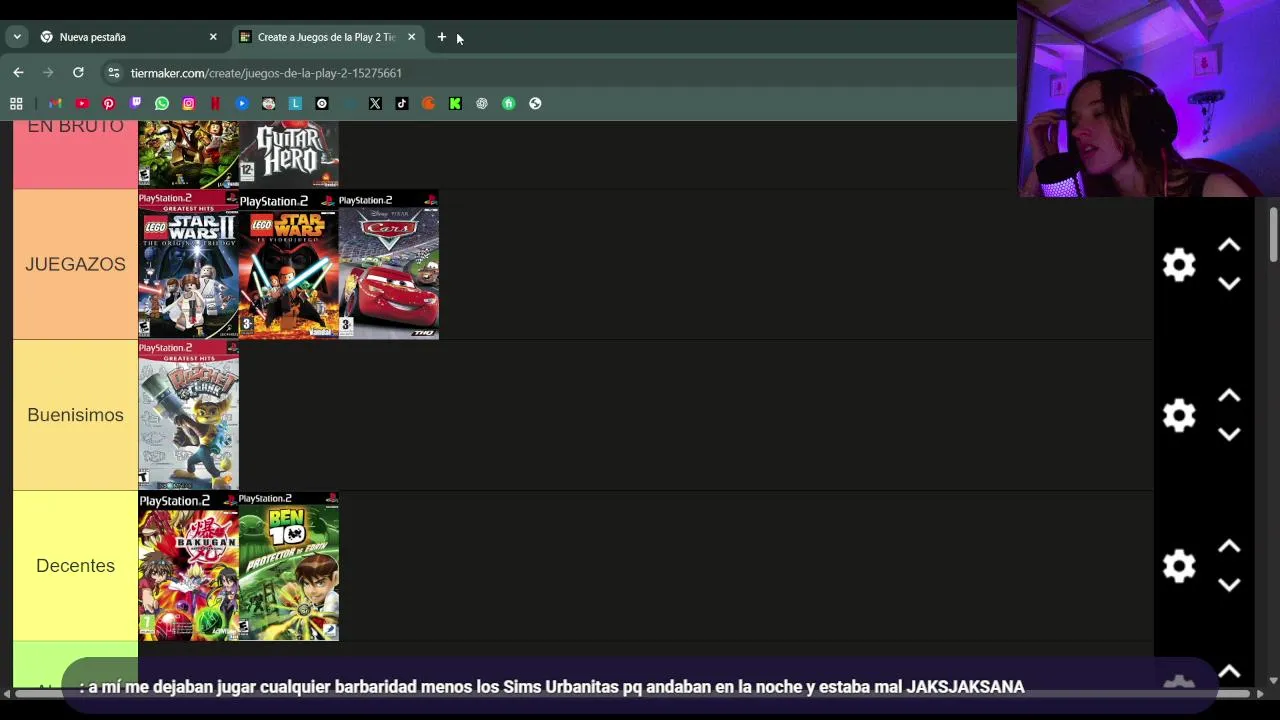Close the TierMaker tab
Screen dimensions: 1280x720
pos(411,37)
